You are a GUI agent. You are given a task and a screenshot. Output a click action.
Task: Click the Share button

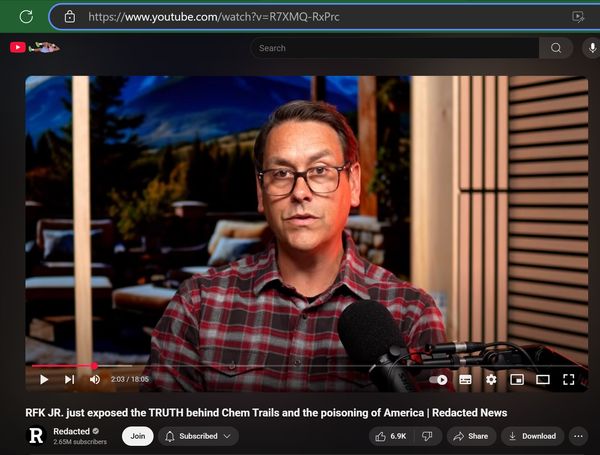[x=471, y=436]
